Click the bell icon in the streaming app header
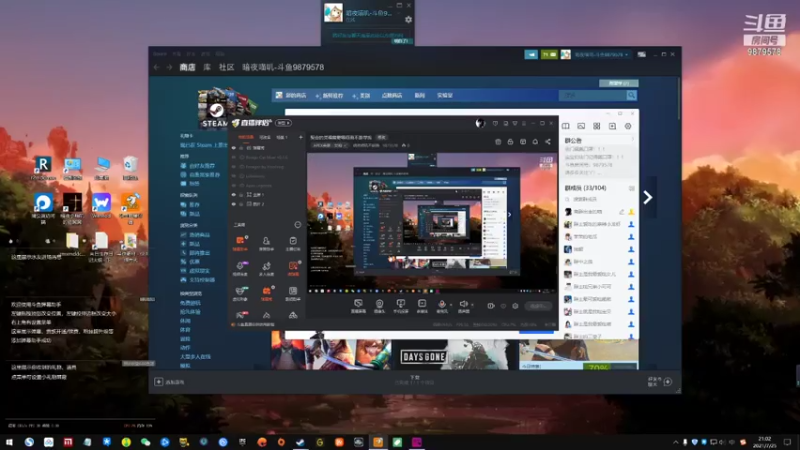800x450 pixels. [x=535, y=142]
